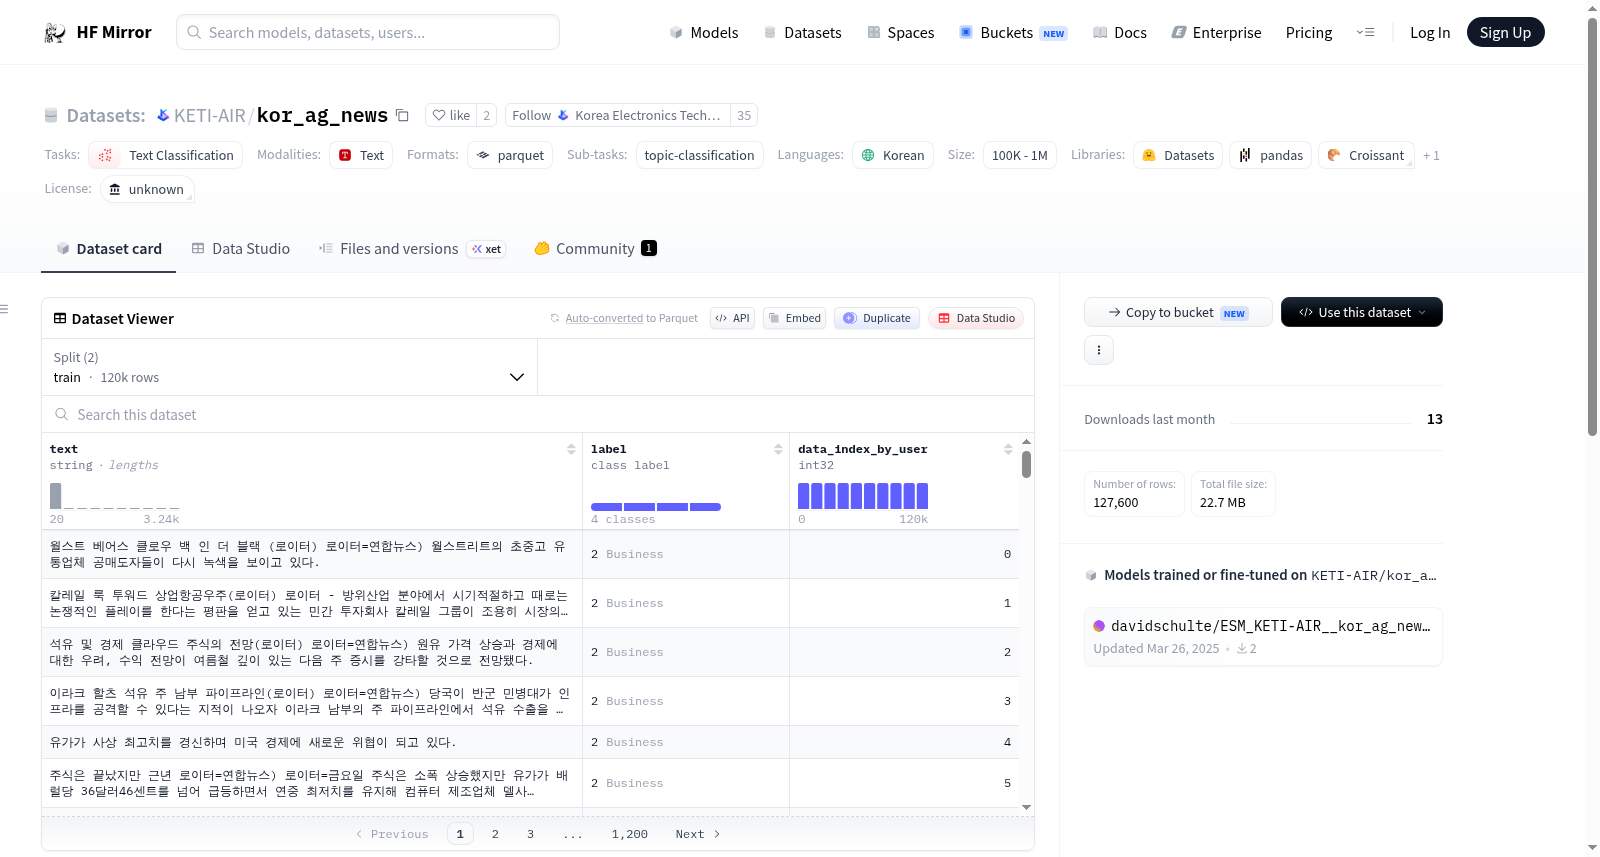Duplicate the dataset viewer
The height and width of the screenshot is (857, 1600).
877,318
